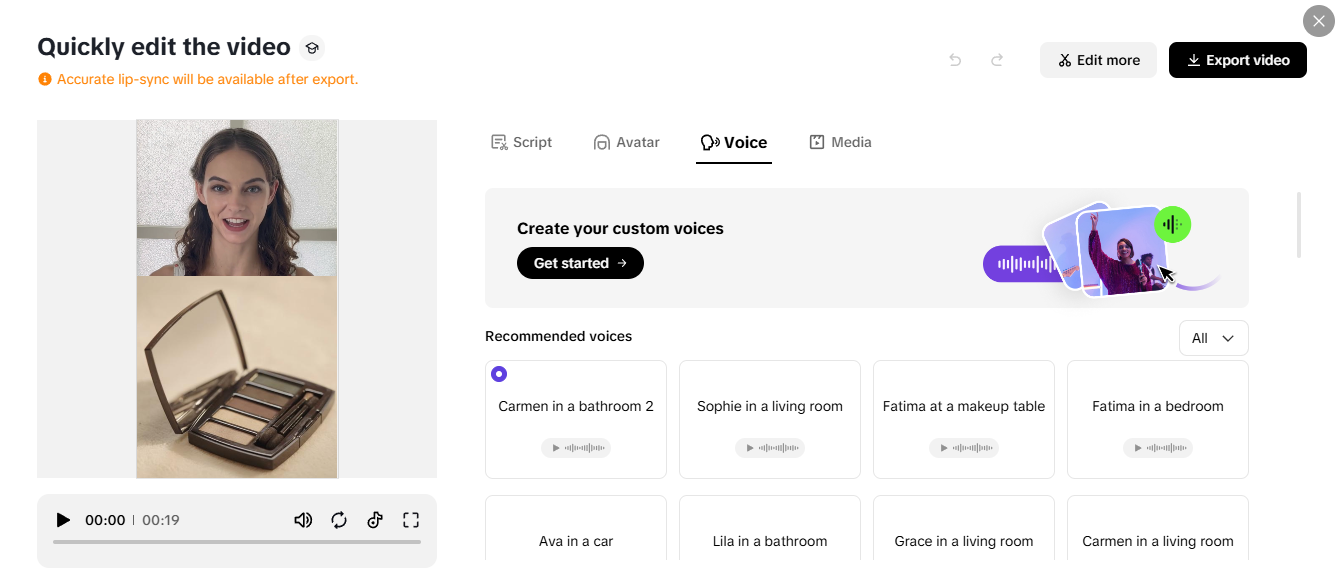Switch to the Script tab

[521, 142]
